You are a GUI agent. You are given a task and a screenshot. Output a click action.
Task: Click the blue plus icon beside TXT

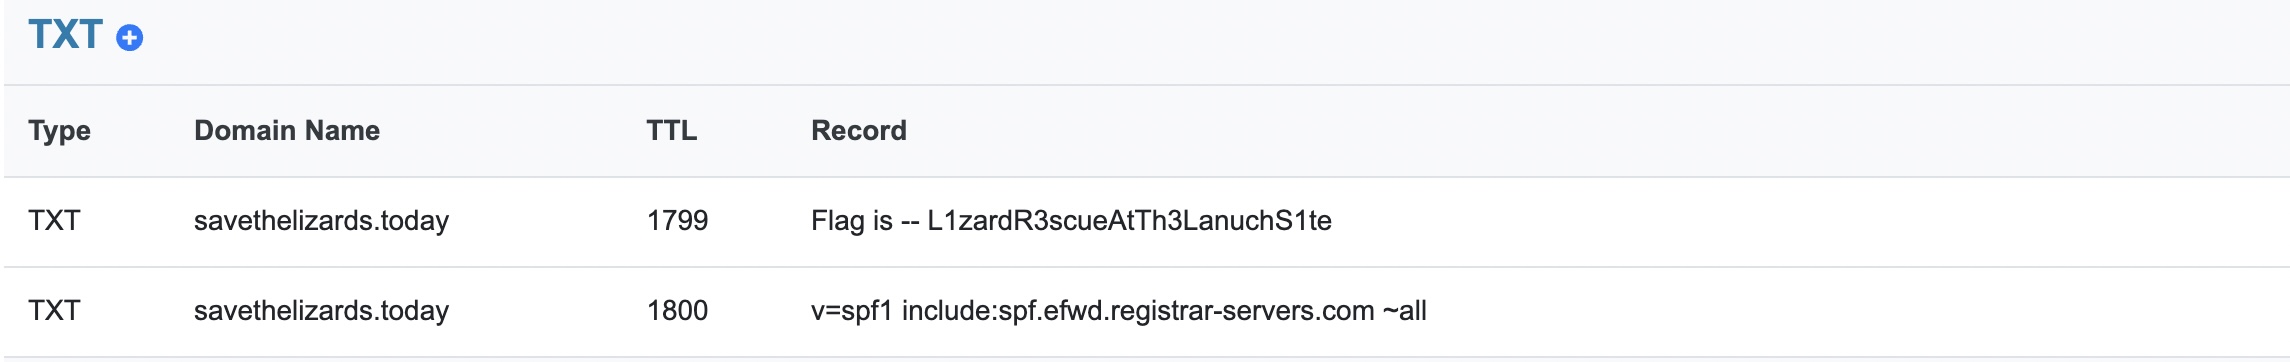pyautogui.click(x=129, y=38)
